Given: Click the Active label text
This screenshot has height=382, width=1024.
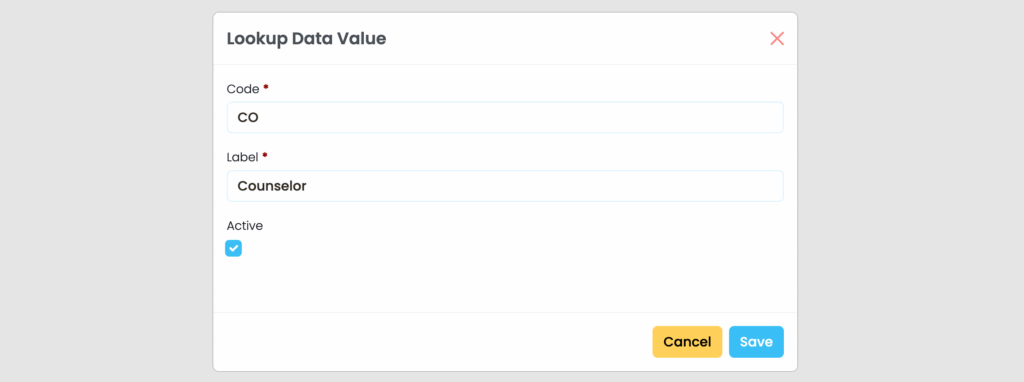Looking at the screenshot, I should coord(245,226).
